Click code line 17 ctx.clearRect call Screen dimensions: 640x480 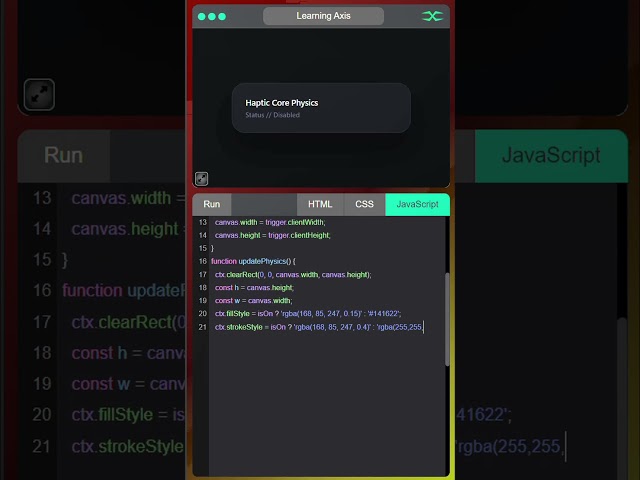click(293, 275)
